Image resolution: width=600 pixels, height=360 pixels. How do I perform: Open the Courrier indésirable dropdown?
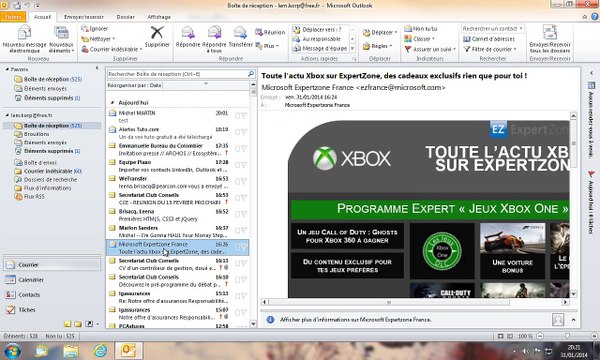click(111, 49)
